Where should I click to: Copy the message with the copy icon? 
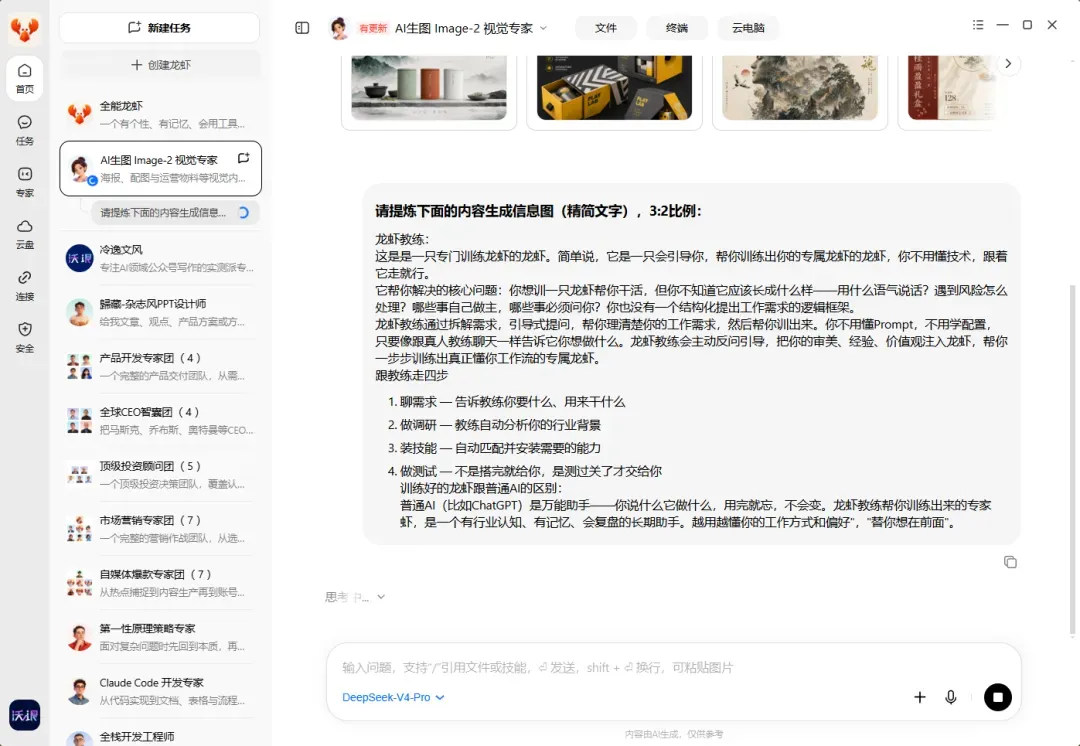(x=1010, y=562)
